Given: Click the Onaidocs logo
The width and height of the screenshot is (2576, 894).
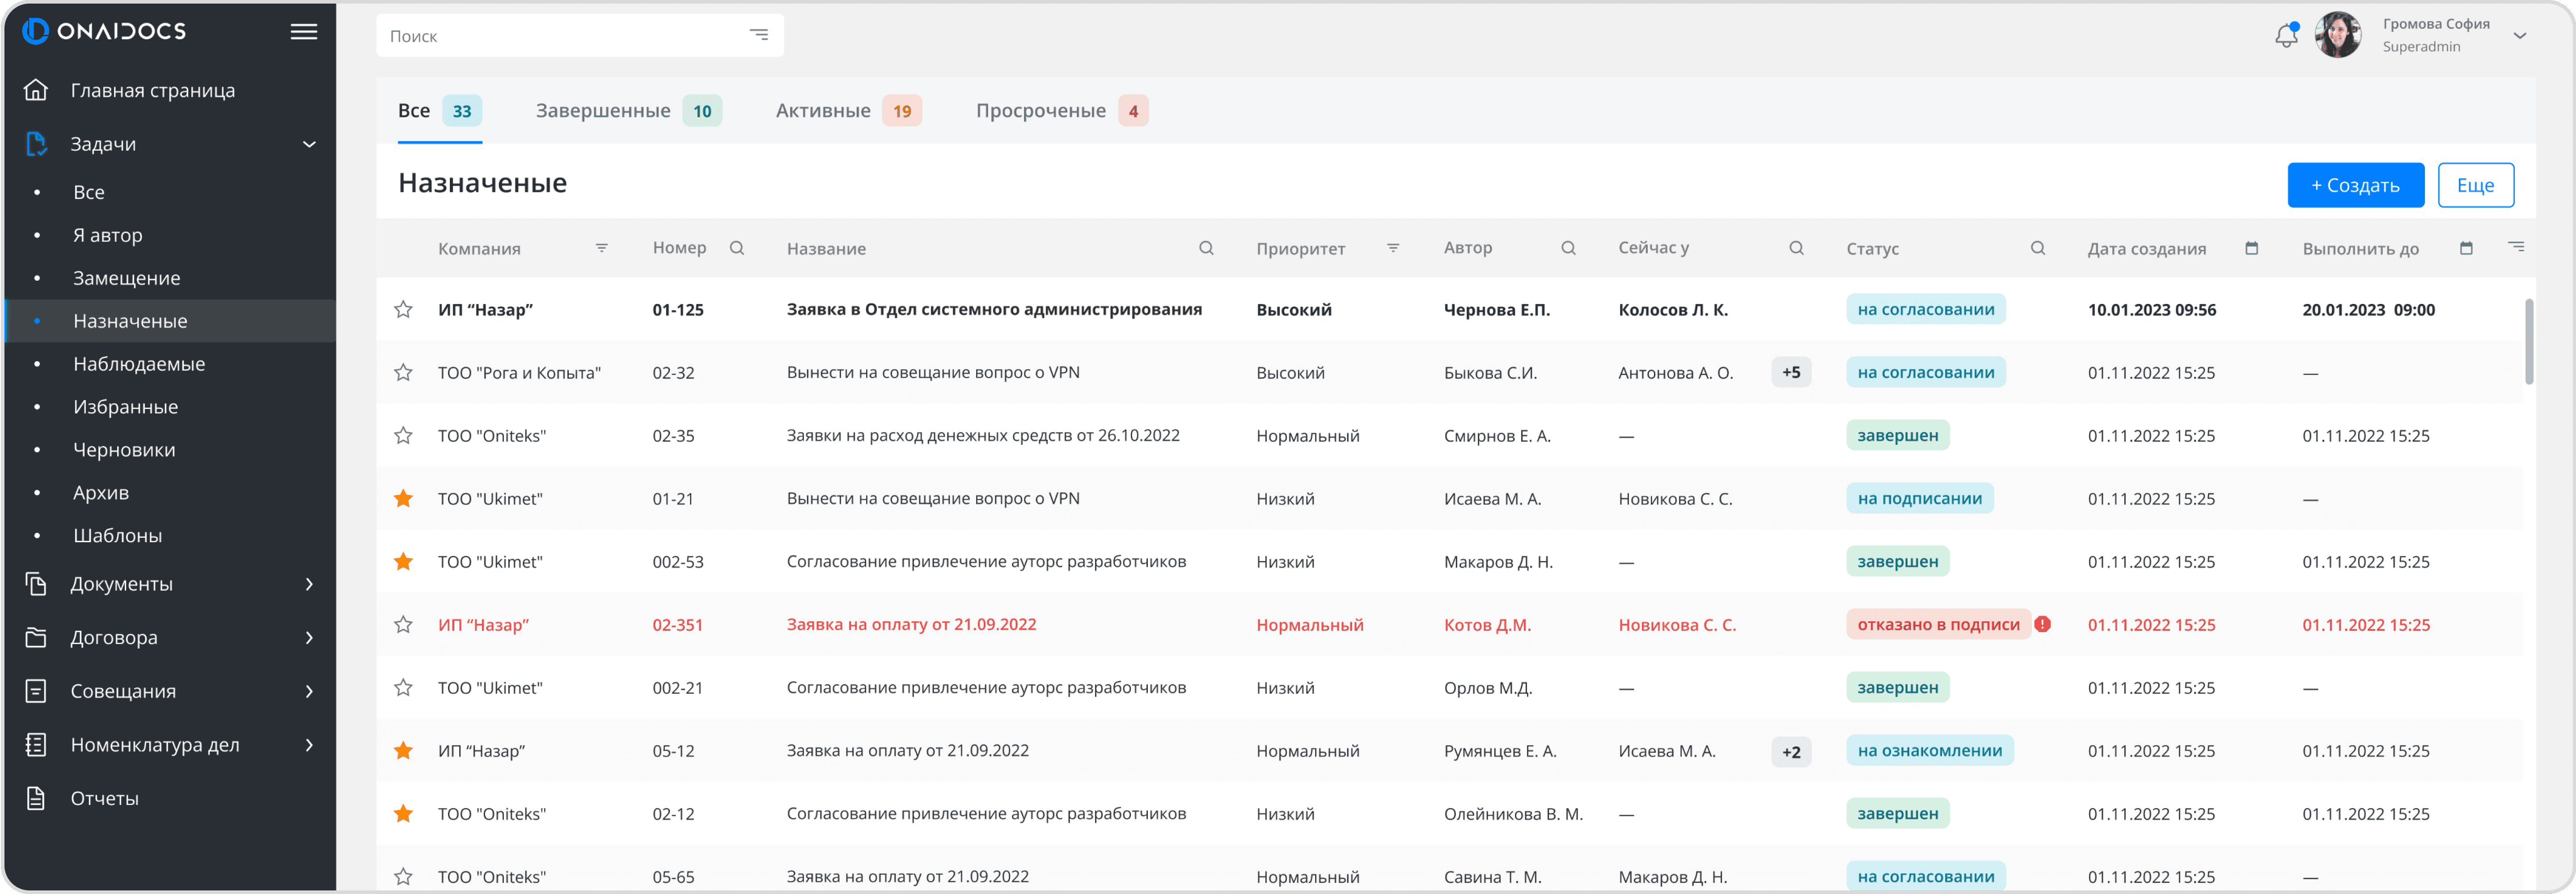Looking at the screenshot, I should click(x=104, y=31).
